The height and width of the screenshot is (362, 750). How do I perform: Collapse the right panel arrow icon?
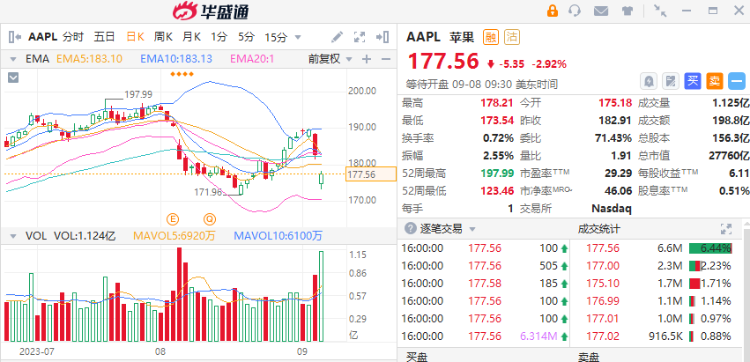[383, 37]
